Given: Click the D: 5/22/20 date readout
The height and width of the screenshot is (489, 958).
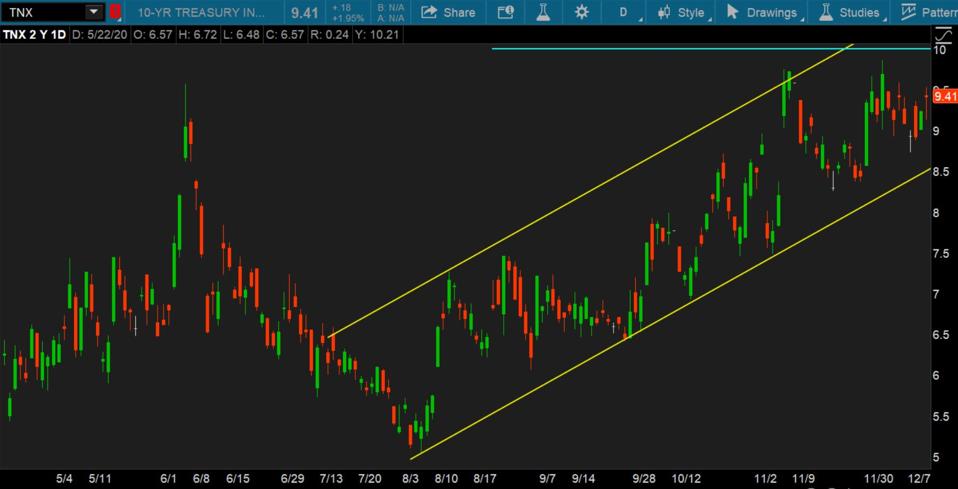Looking at the screenshot, I should pos(100,35).
